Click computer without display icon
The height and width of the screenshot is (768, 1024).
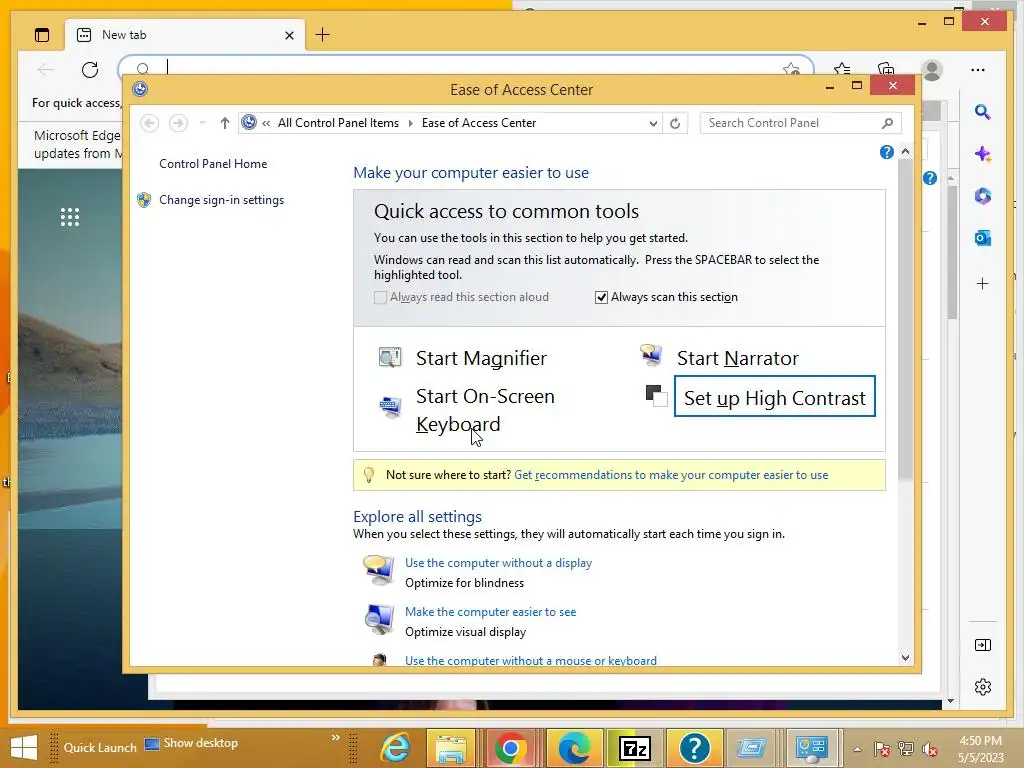379,570
